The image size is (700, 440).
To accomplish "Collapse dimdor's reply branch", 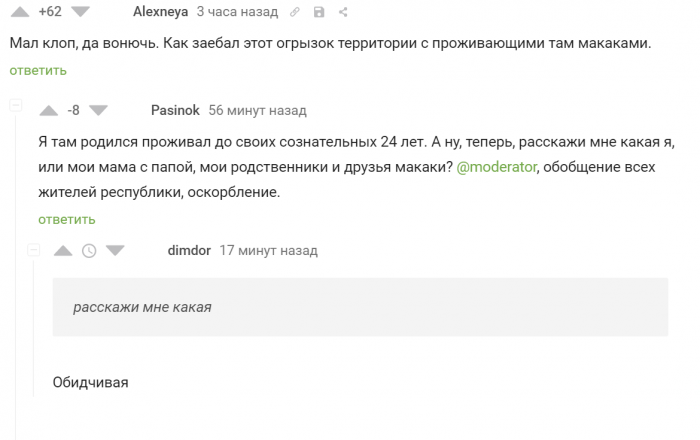I will coord(33,250).
